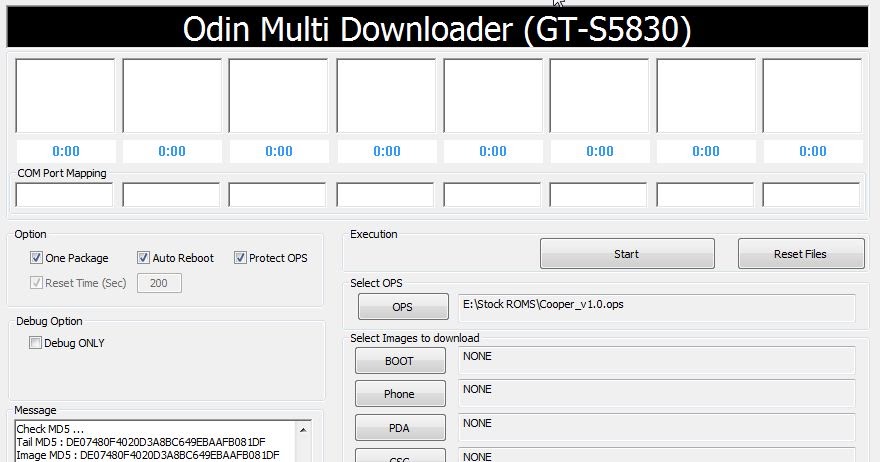Click the Image MD5 line in the Message log
The width and height of the screenshot is (880, 462).
coord(148,455)
